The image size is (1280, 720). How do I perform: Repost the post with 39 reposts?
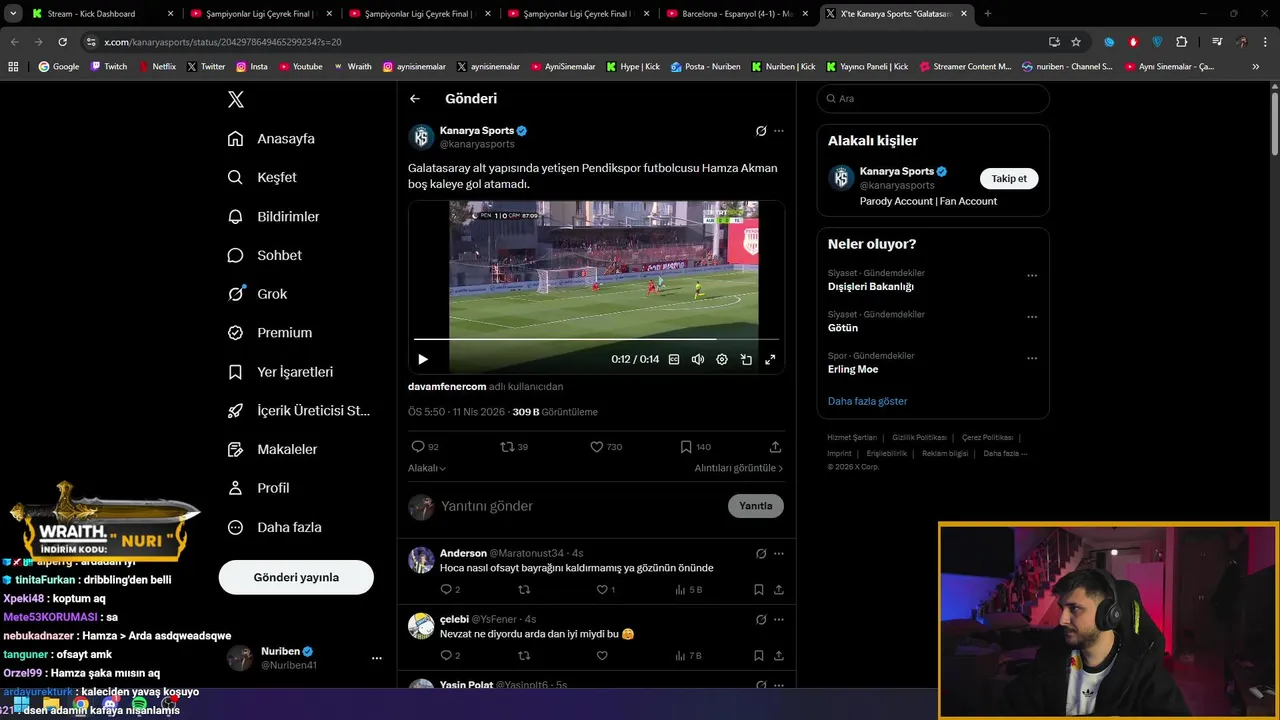click(514, 447)
